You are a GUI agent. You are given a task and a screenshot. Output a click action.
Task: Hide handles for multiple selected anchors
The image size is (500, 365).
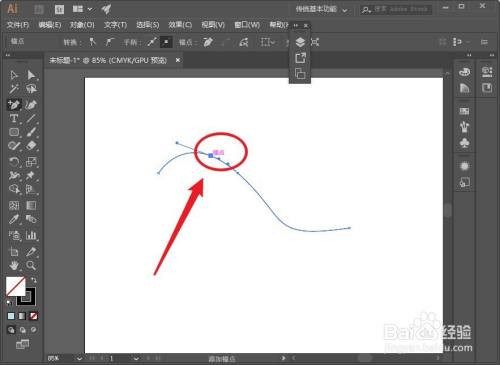click(166, 42)
